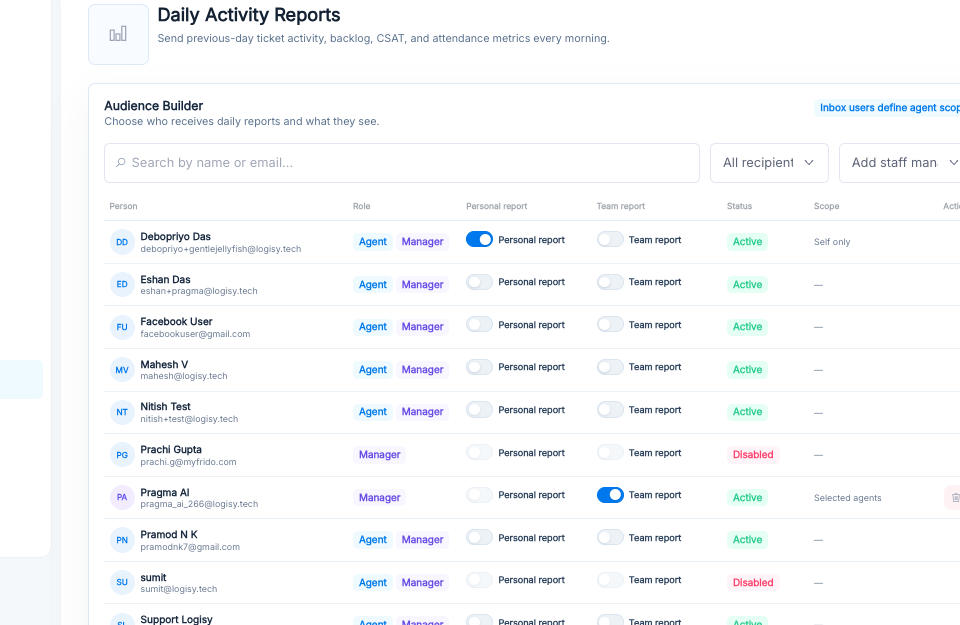The width and height of the screenshot is (960, 625).
Task: Click the email debopriyo+gentlejellyfish@logisy.tech
Action: coord(220,249)
